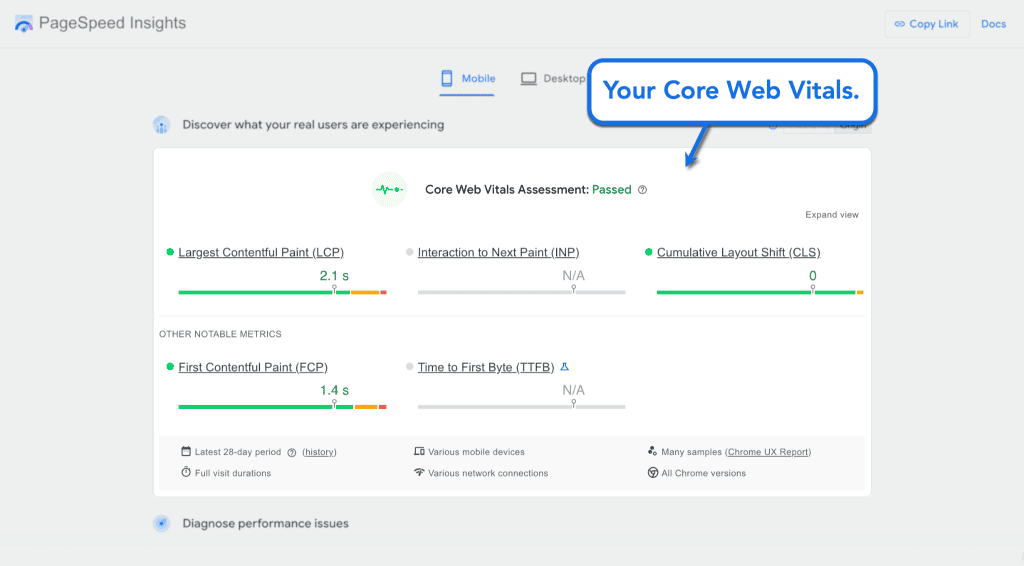
Task: Click the Various mobile devices text
Action: 476,452
